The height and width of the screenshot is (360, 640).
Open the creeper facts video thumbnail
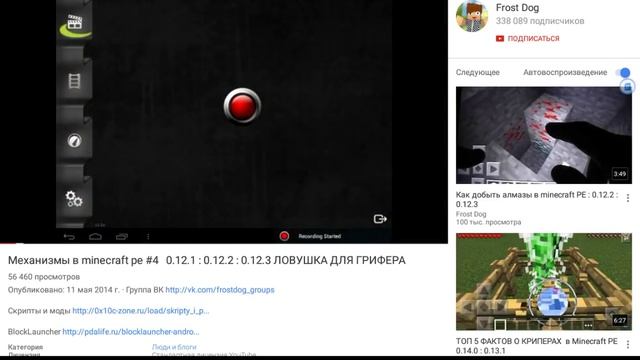tap(544, 282)
